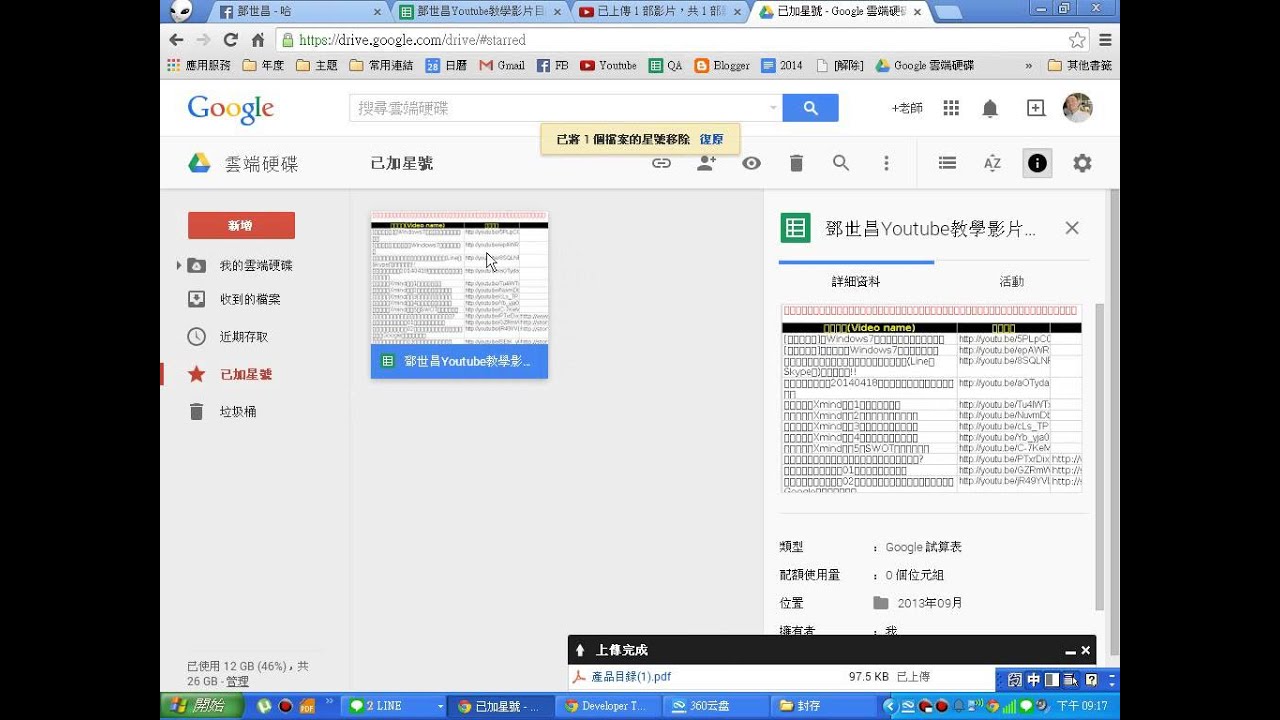Open the more actions three-dot menu
The width and height of the screenshot is (1280, 720).
[x=886, y=163]
